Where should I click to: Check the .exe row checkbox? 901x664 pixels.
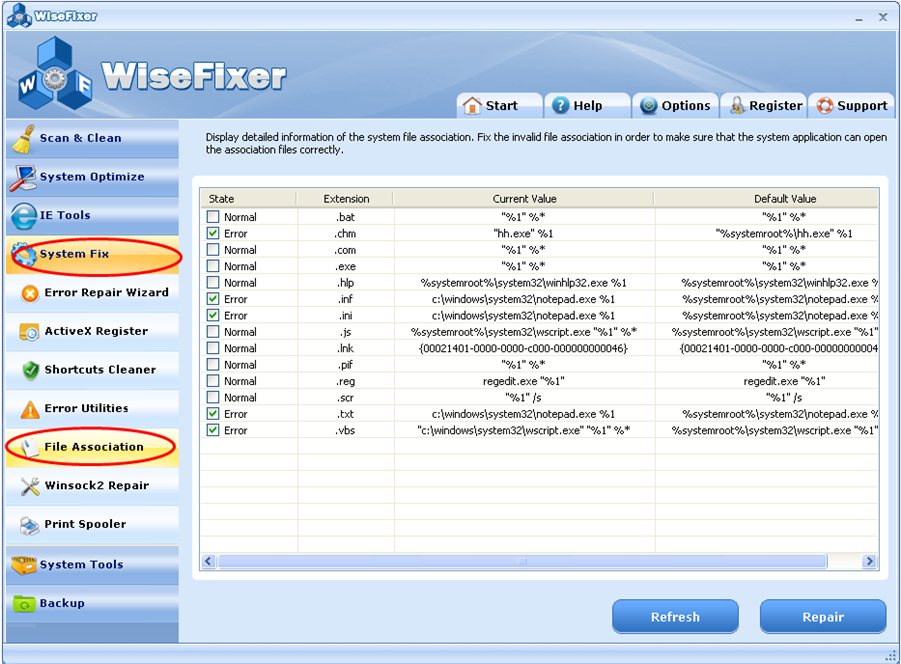[x=213, y=266]
